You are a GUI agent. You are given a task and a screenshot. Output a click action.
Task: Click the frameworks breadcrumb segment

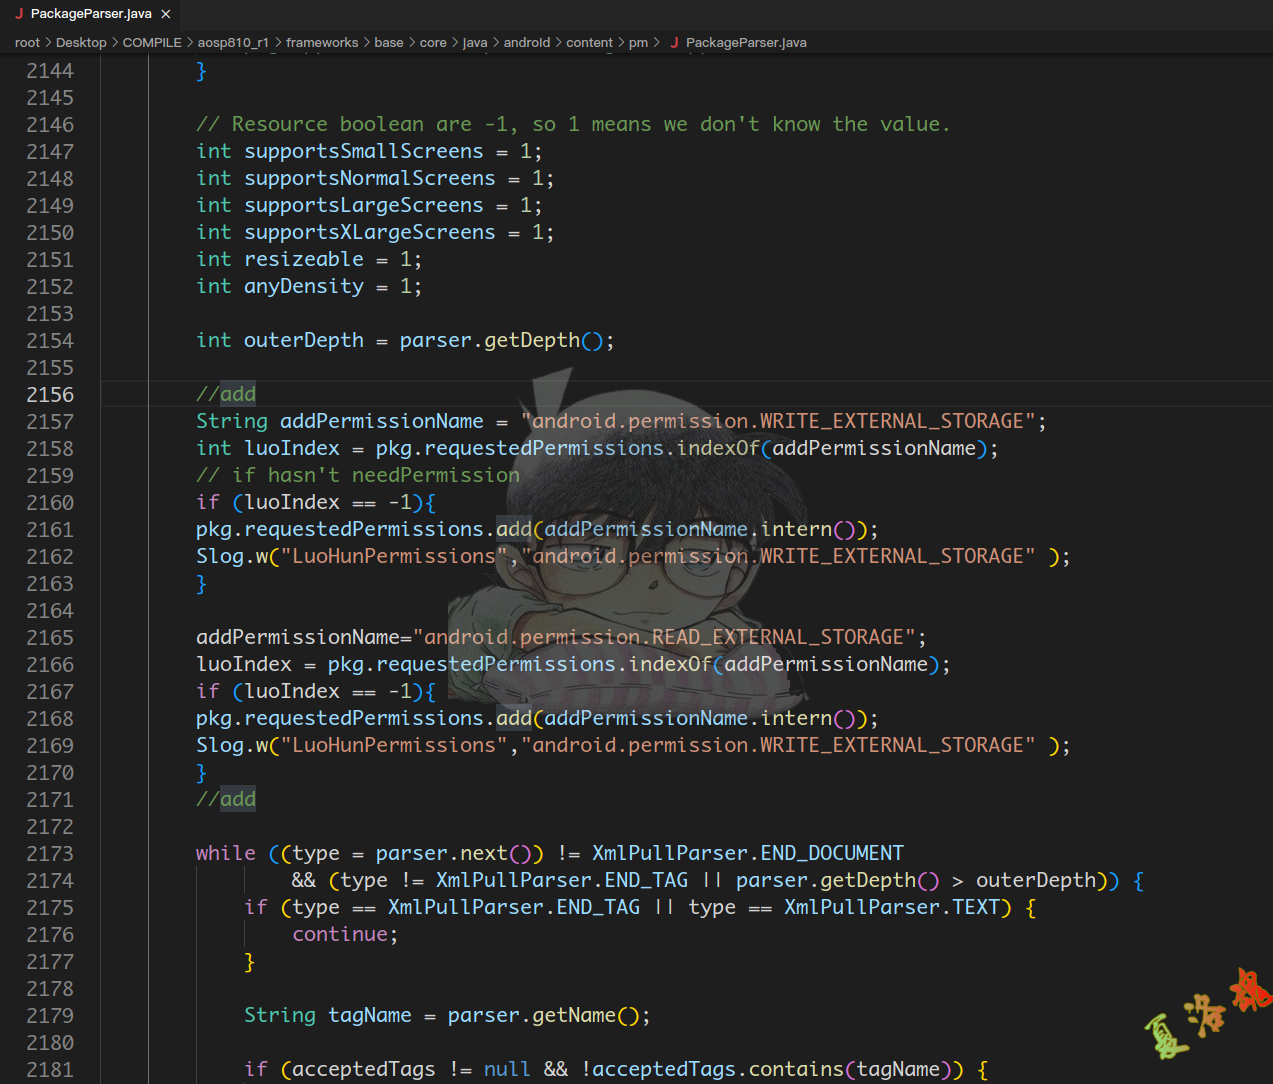[322, 43]
